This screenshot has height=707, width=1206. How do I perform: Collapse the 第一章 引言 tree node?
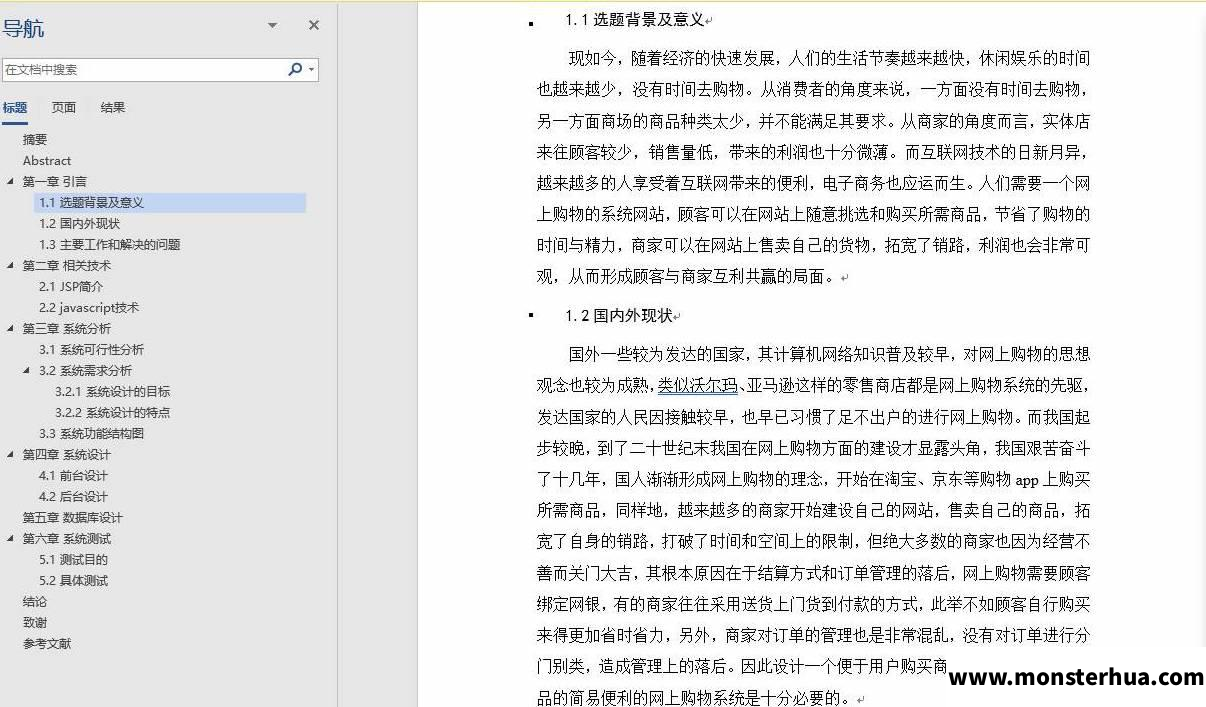(x=11, y=182)
